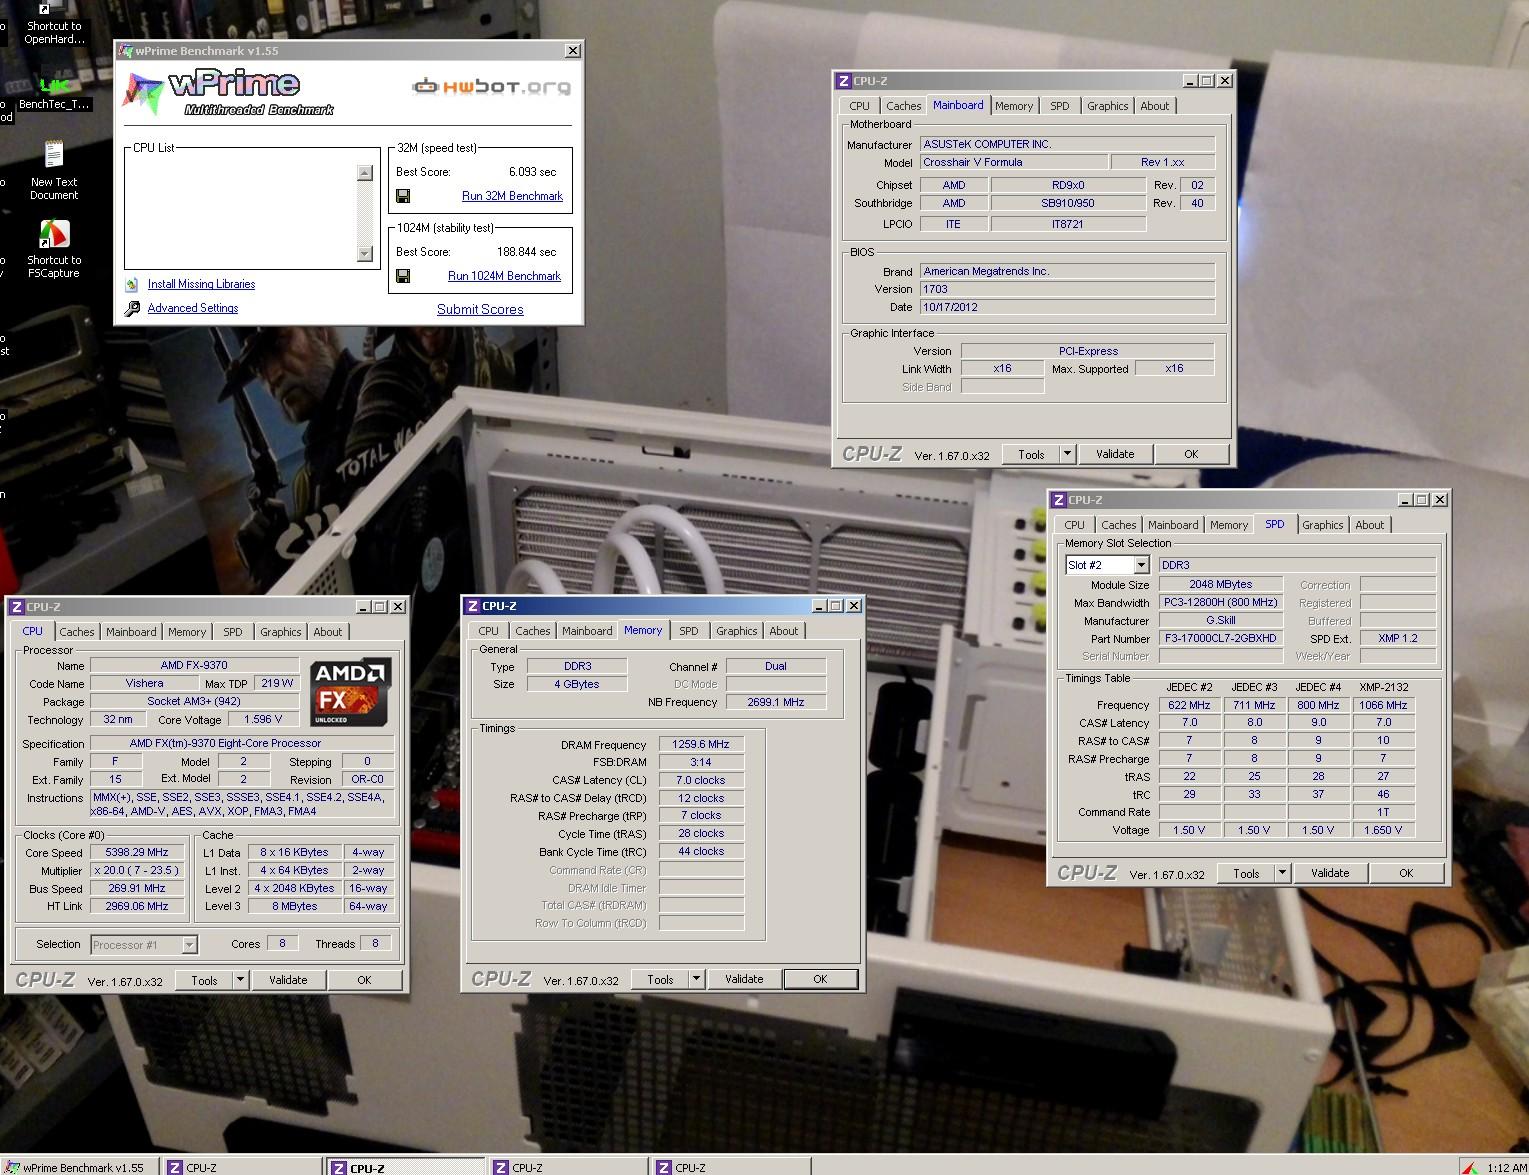Click the Part Number field F3-17000CL7-2GBXHD

[1220, 638]
